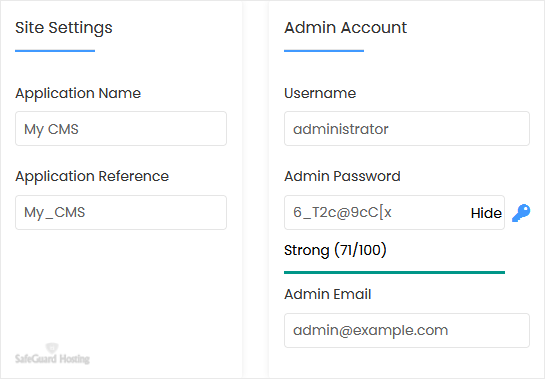Viewport: 545px width, 379px height.
Task: Click the Admin Password label
Action: point(342,176)
